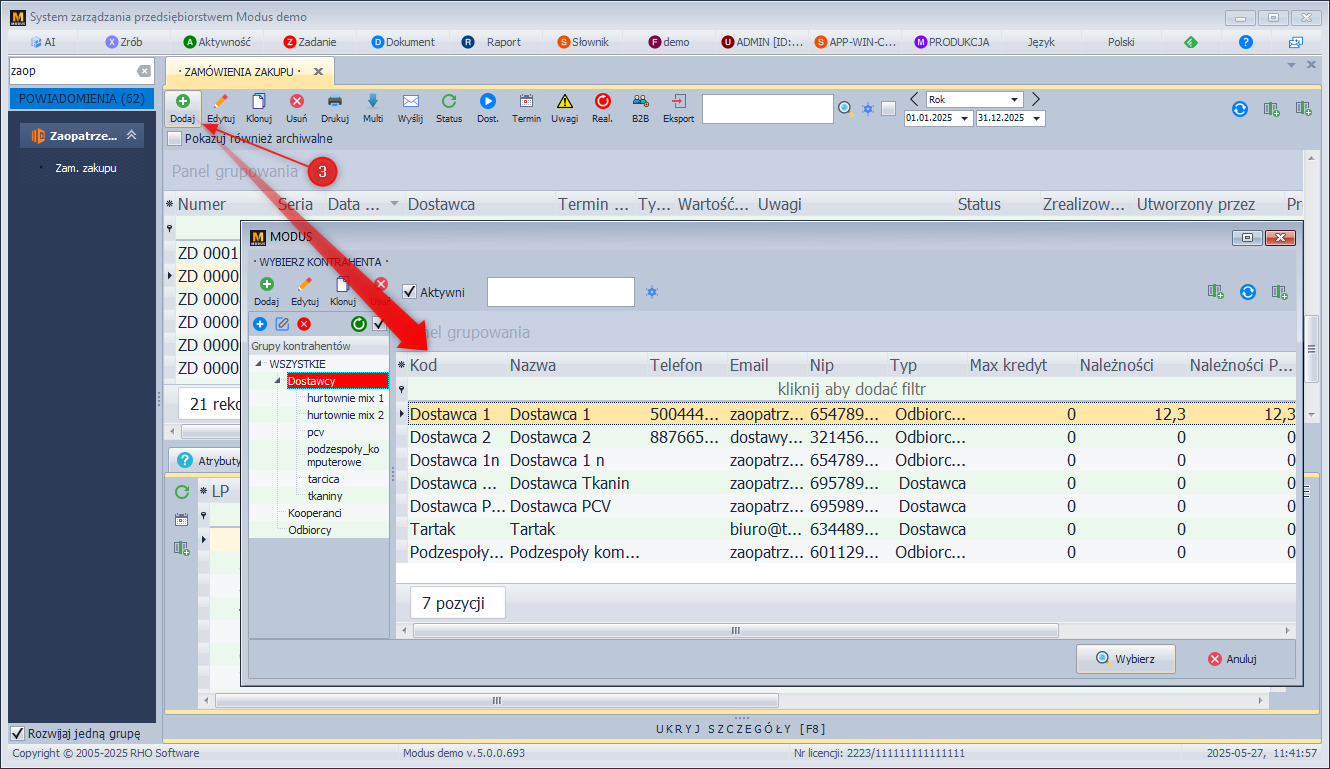
Task: Toggle the Aktywni checkbox
Action: (409, 292)
